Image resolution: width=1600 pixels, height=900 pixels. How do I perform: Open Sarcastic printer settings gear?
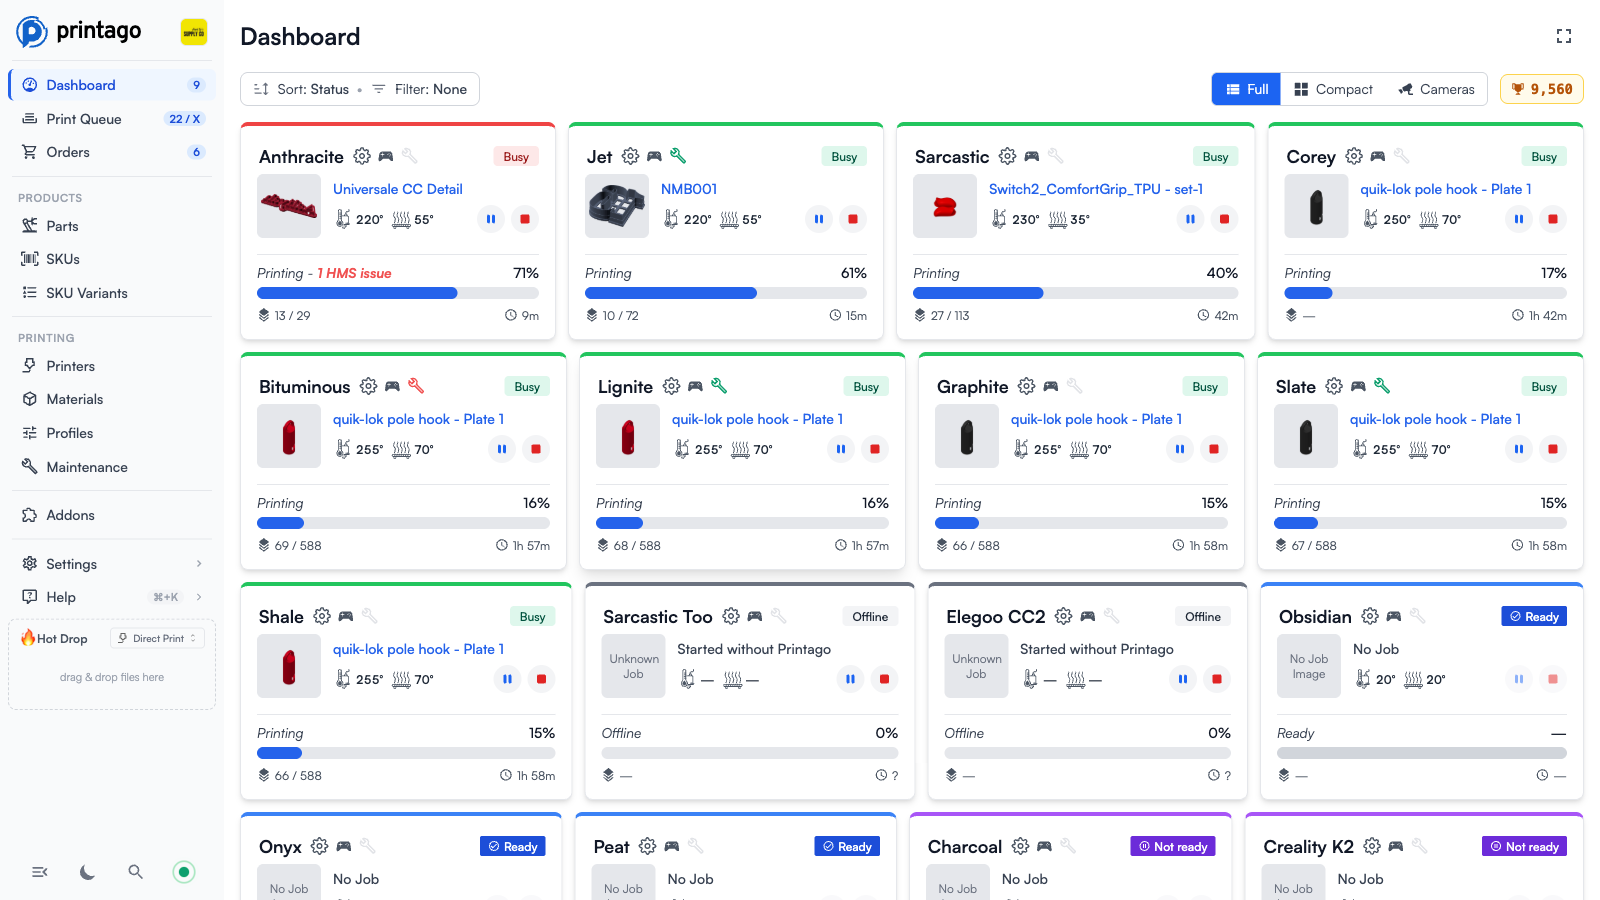tap(1007, 156)
